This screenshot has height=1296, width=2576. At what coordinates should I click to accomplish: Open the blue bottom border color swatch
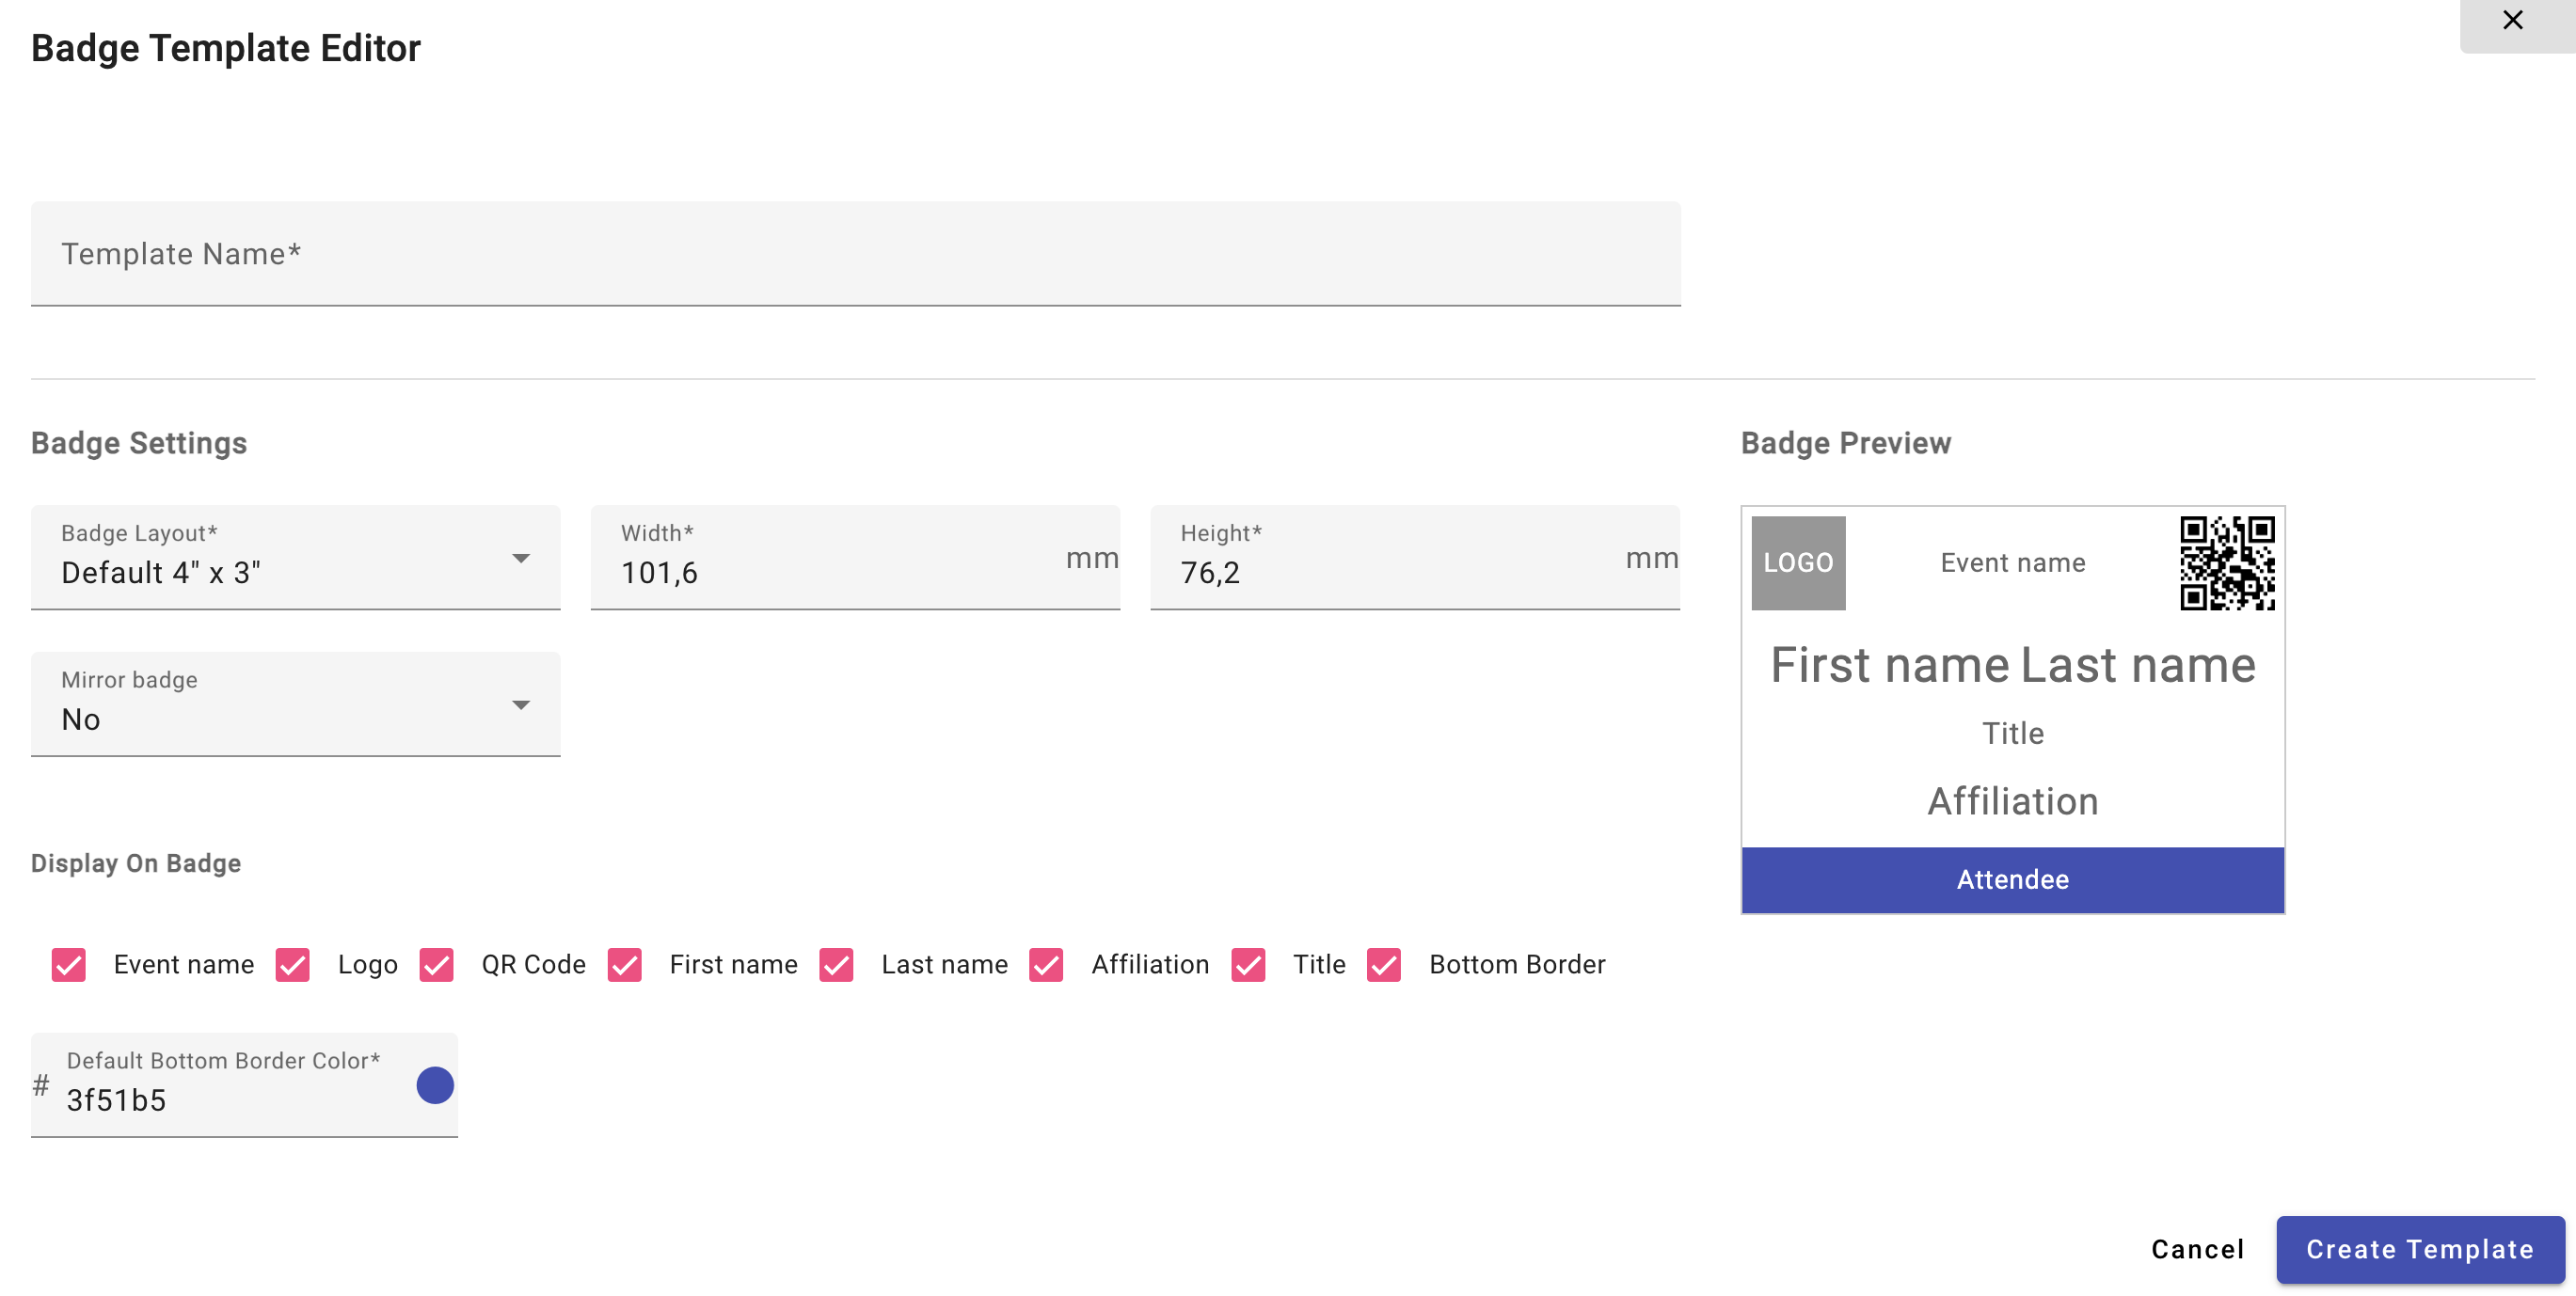[435, 1085]
